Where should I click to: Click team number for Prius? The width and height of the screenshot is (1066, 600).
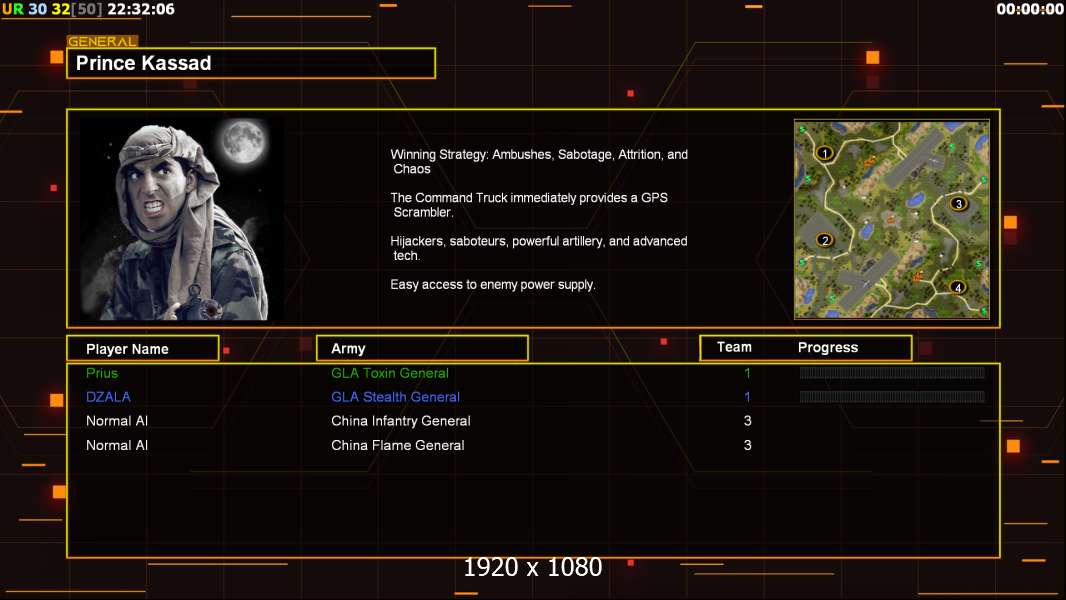point(747,373)
